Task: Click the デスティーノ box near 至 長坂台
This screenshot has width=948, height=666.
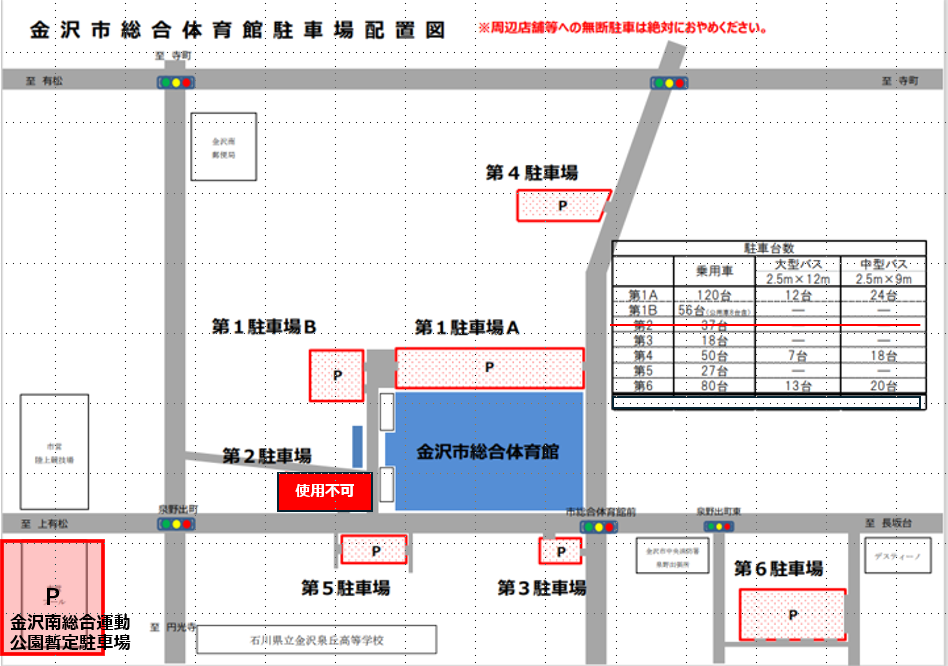Action: pyautogui.click(x=898, y=554)
